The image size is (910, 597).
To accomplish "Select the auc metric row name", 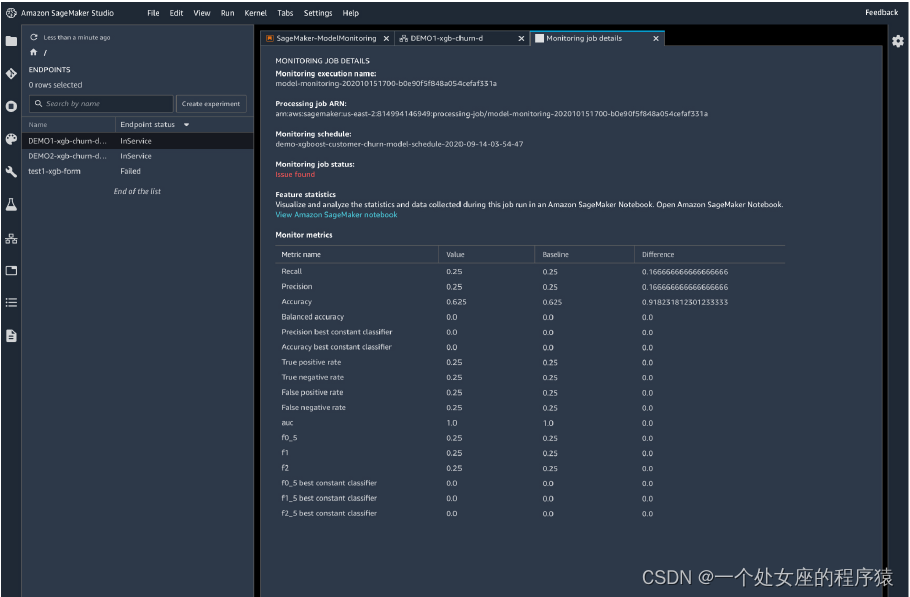I will [287, 422].
